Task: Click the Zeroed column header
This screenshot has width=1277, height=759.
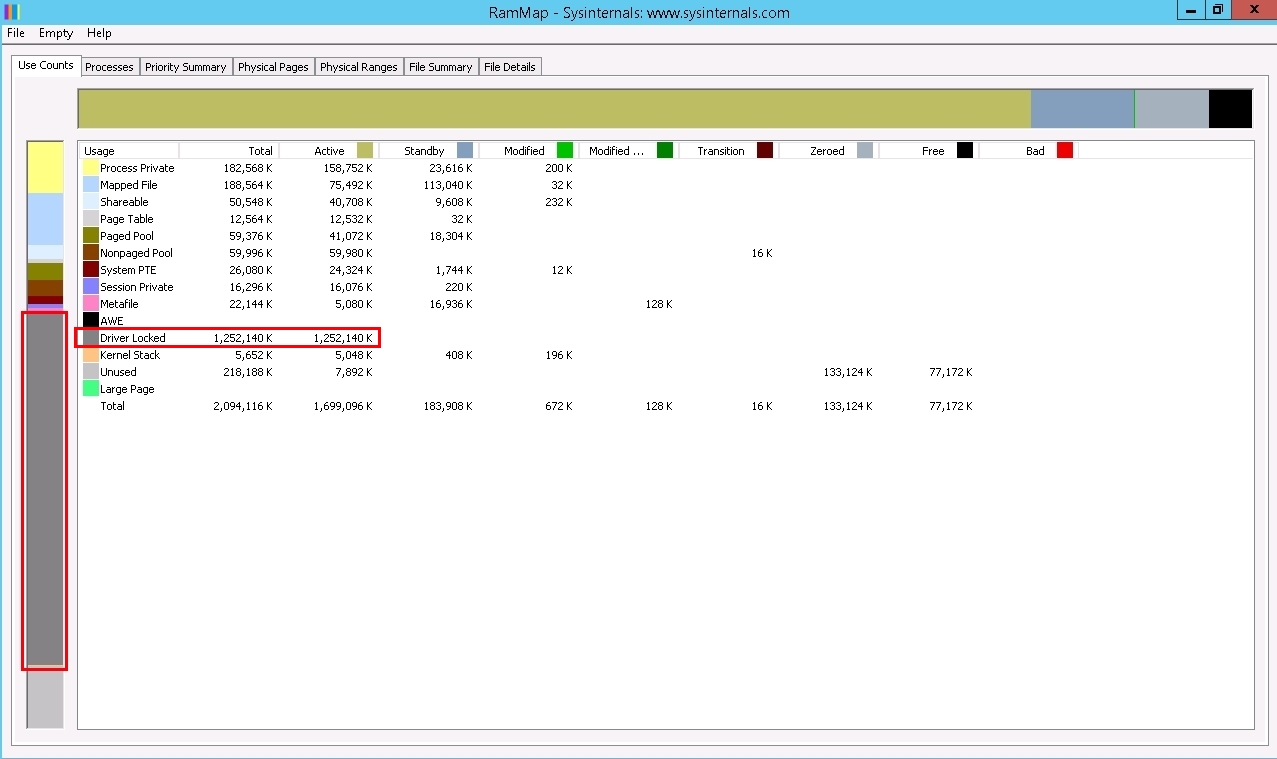Action: pos(829,151)
